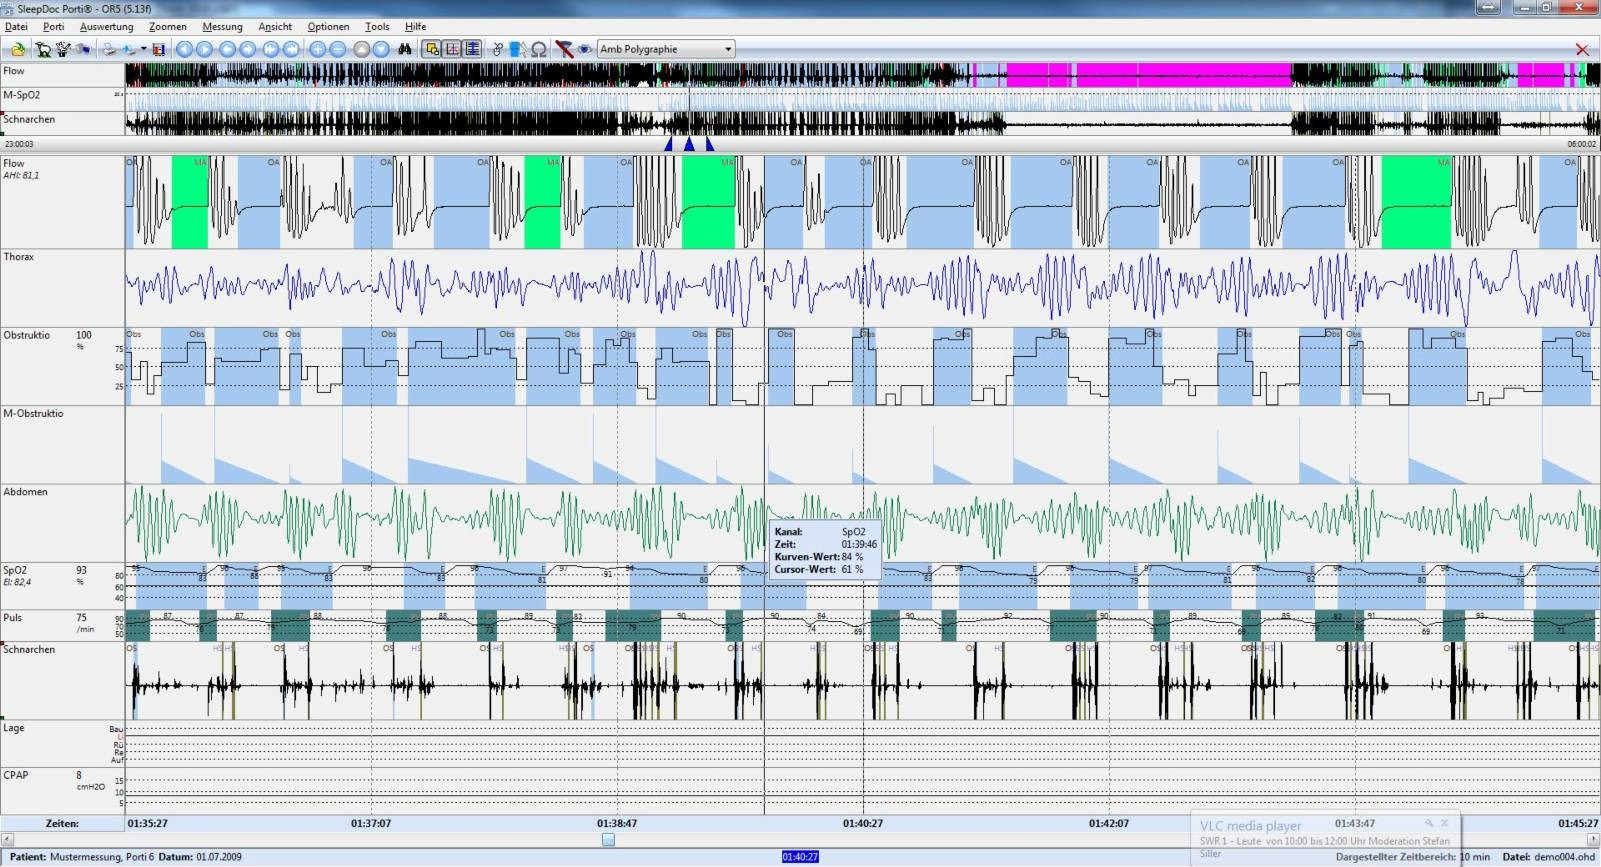The image size is (1601, 867).
Task: Click the demo004.ohd file name in status bar
Action: click(x=1565, y=857)
